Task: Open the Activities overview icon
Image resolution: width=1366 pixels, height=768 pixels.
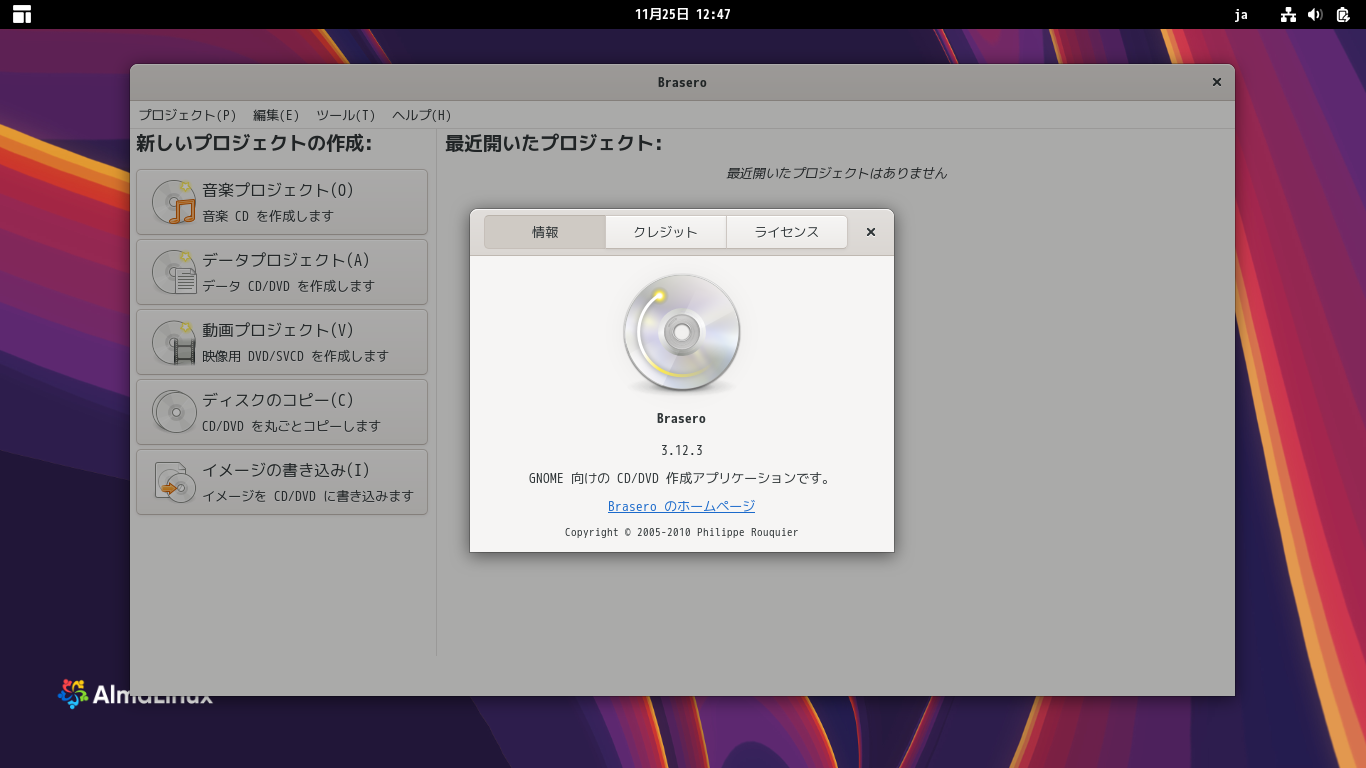Action: [x=22, y=14]
